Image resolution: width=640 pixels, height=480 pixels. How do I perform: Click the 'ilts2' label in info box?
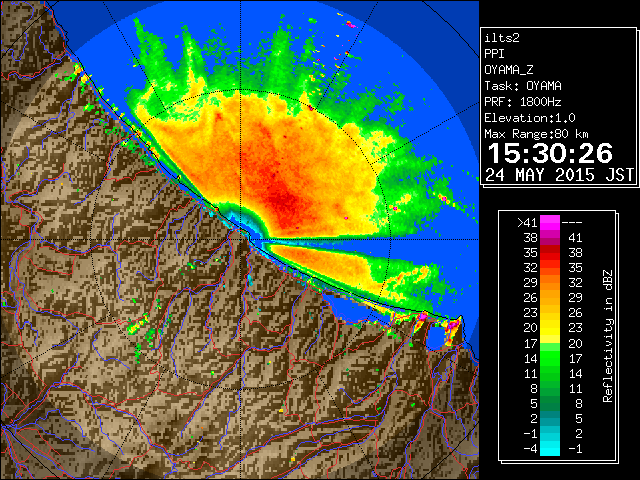tap(502, 38)
